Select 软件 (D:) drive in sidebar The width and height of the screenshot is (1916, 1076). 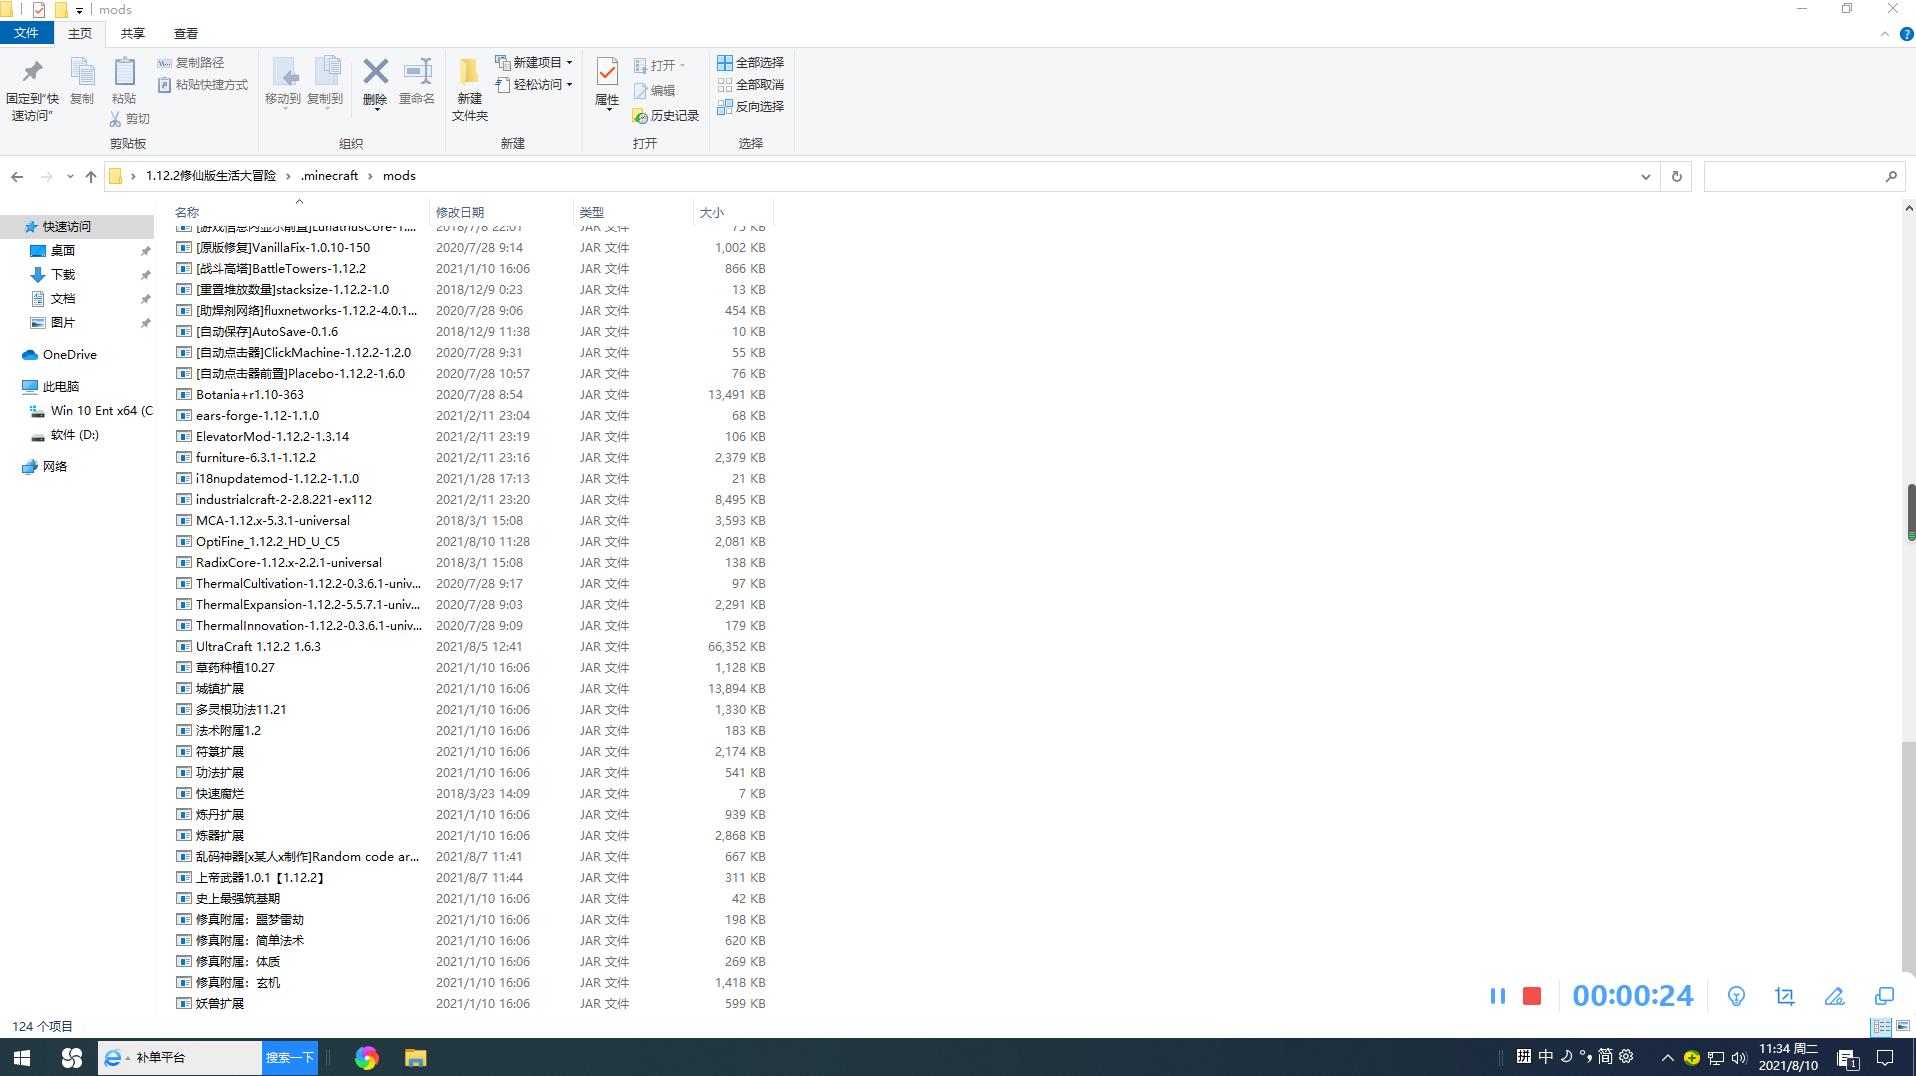[74, 435]
